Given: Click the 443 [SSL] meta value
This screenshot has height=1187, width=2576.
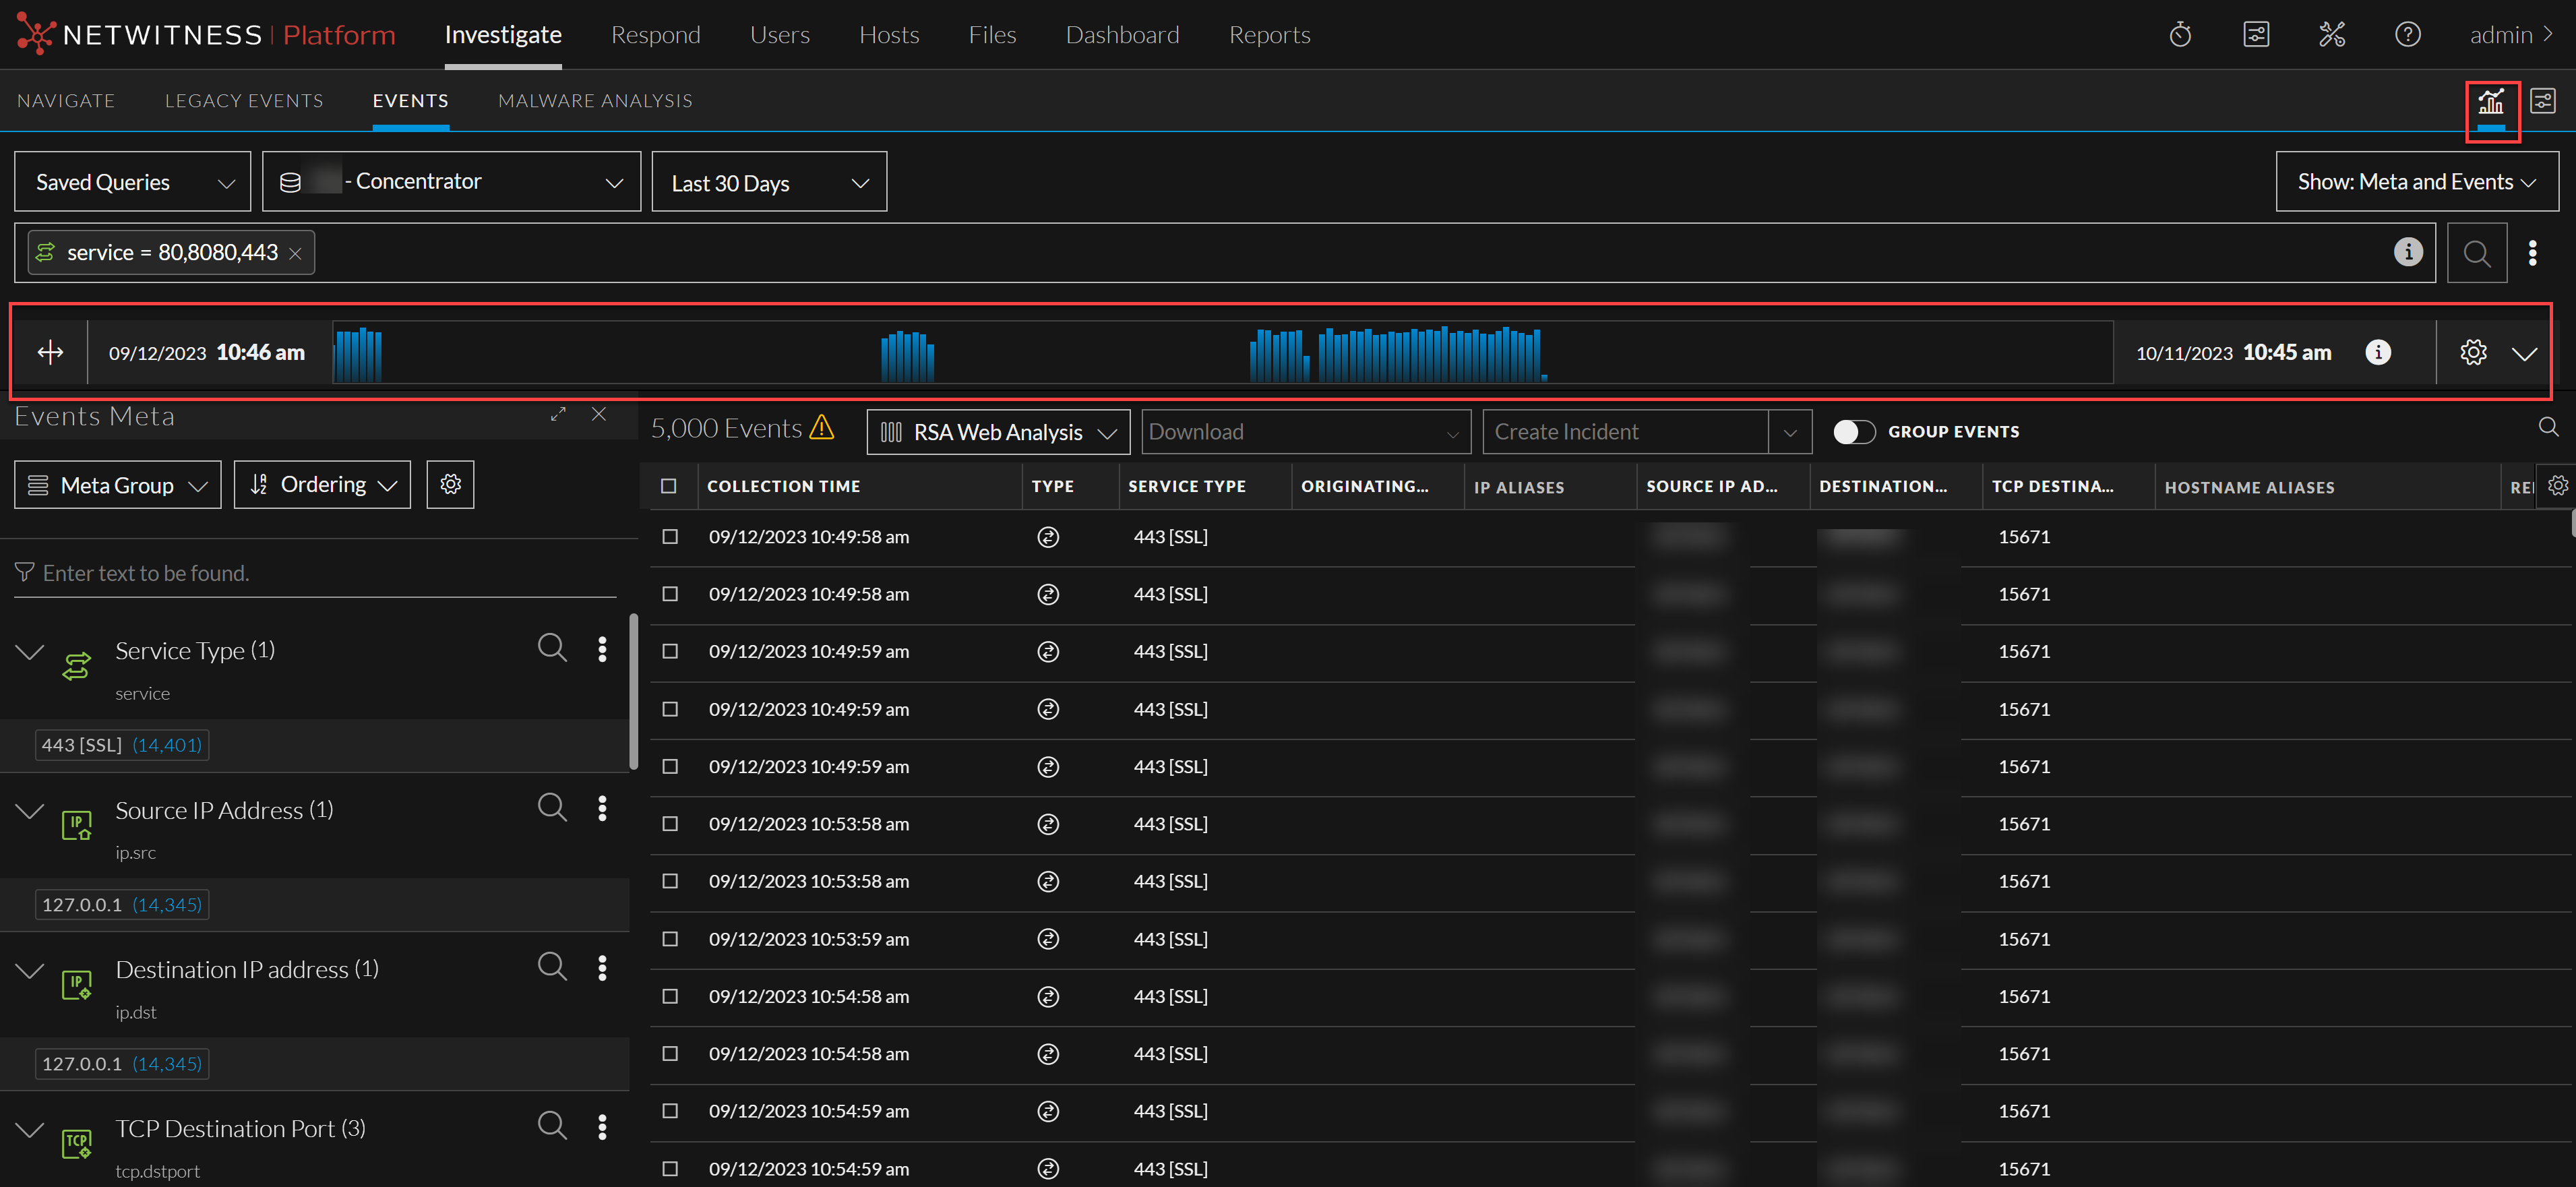Looking at the screenshot, I should 82,745.
